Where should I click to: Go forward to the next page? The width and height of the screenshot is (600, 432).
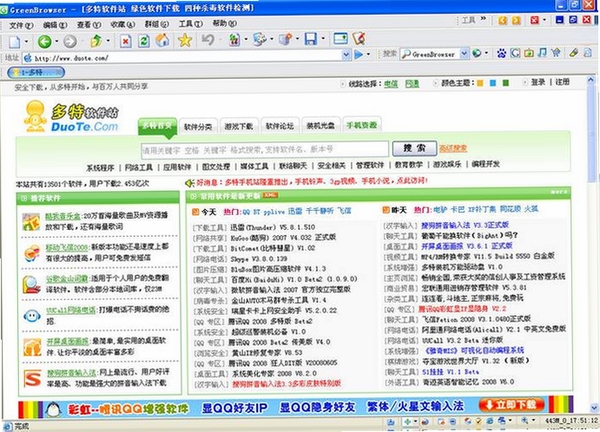[70, 41]
